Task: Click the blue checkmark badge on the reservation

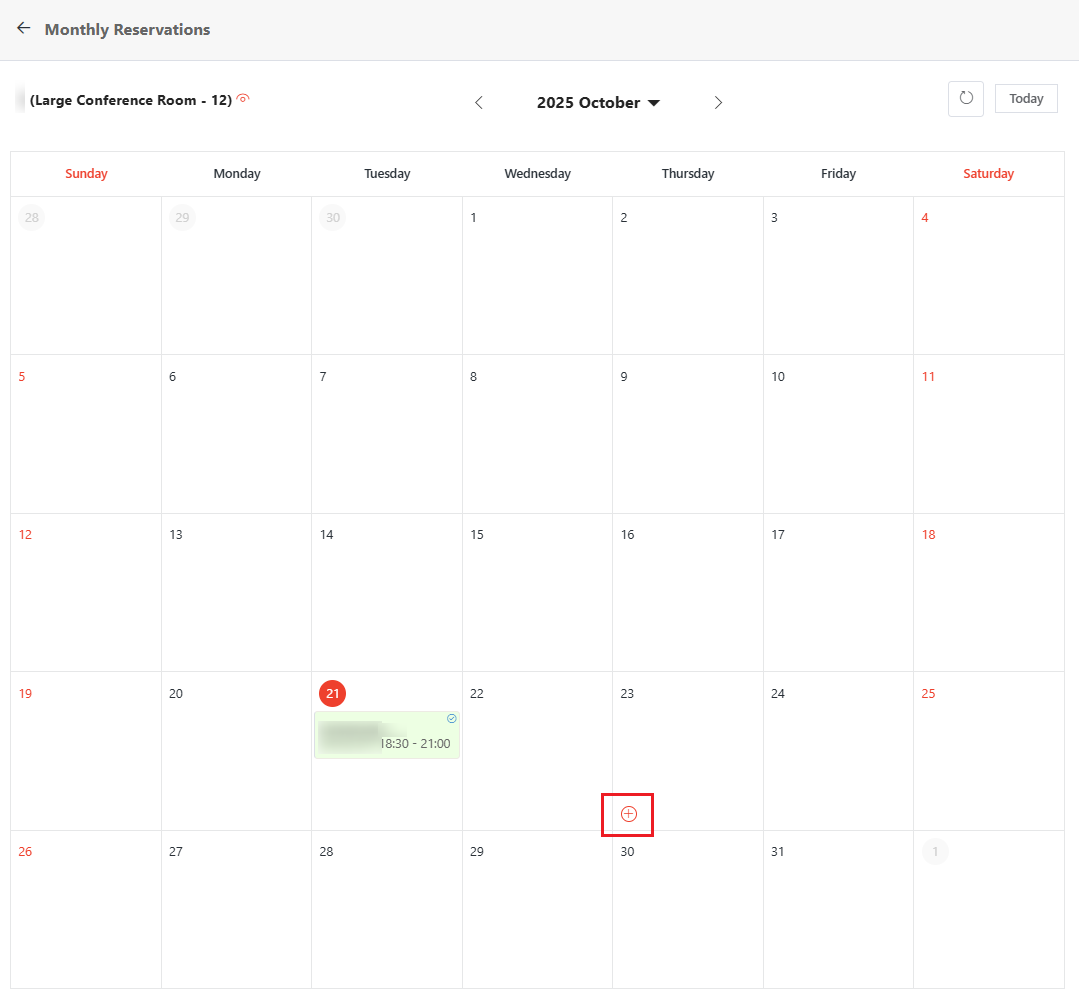Action: click(451, 718)
